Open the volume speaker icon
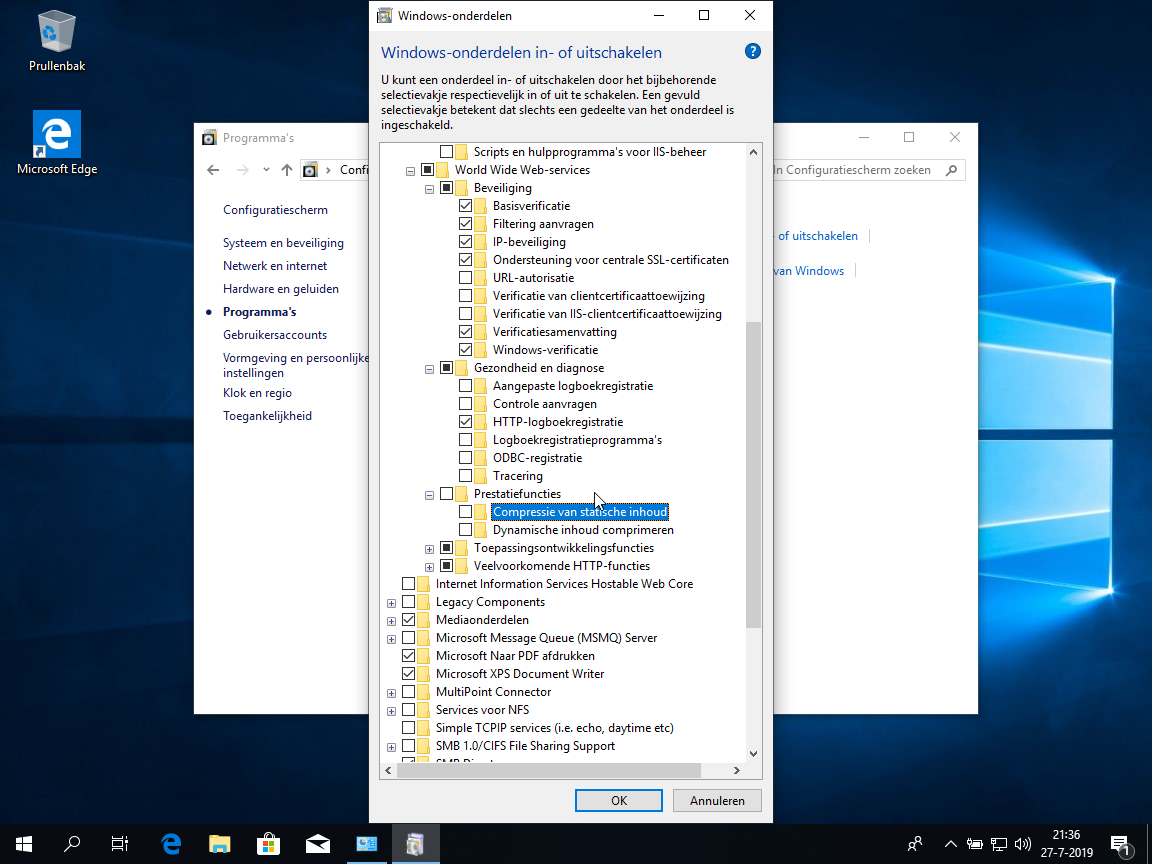The height and width of the screenshot is (864, 1152). (1022, 844)
